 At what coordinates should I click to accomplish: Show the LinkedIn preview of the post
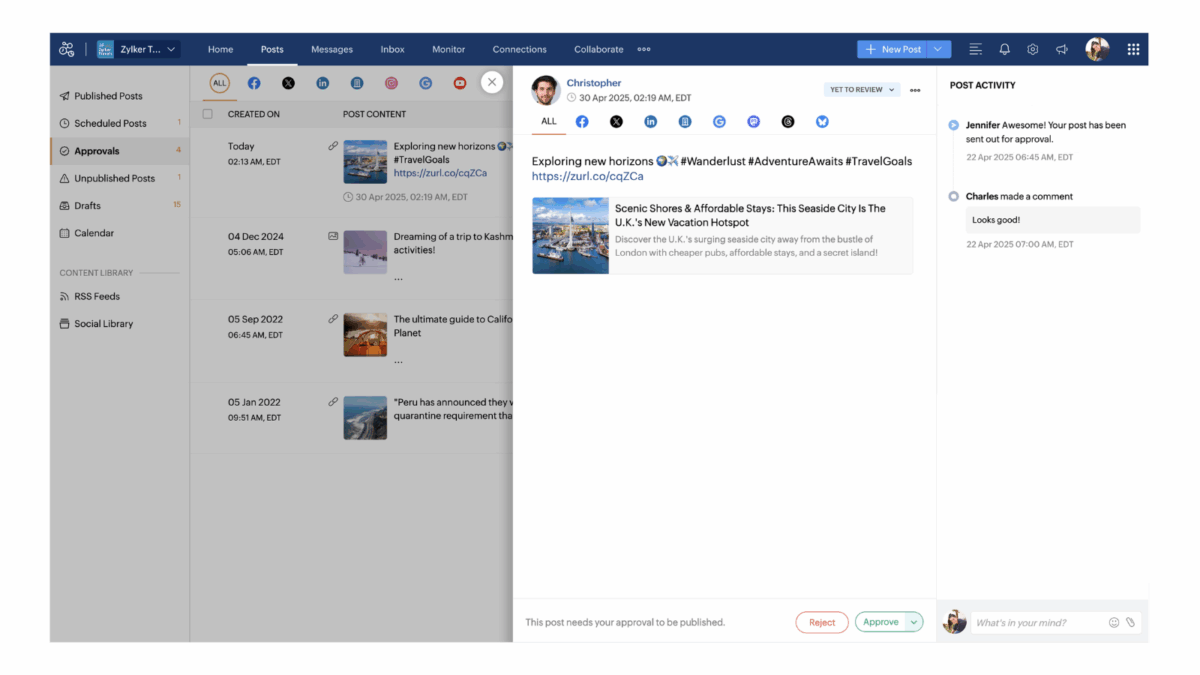650,121
